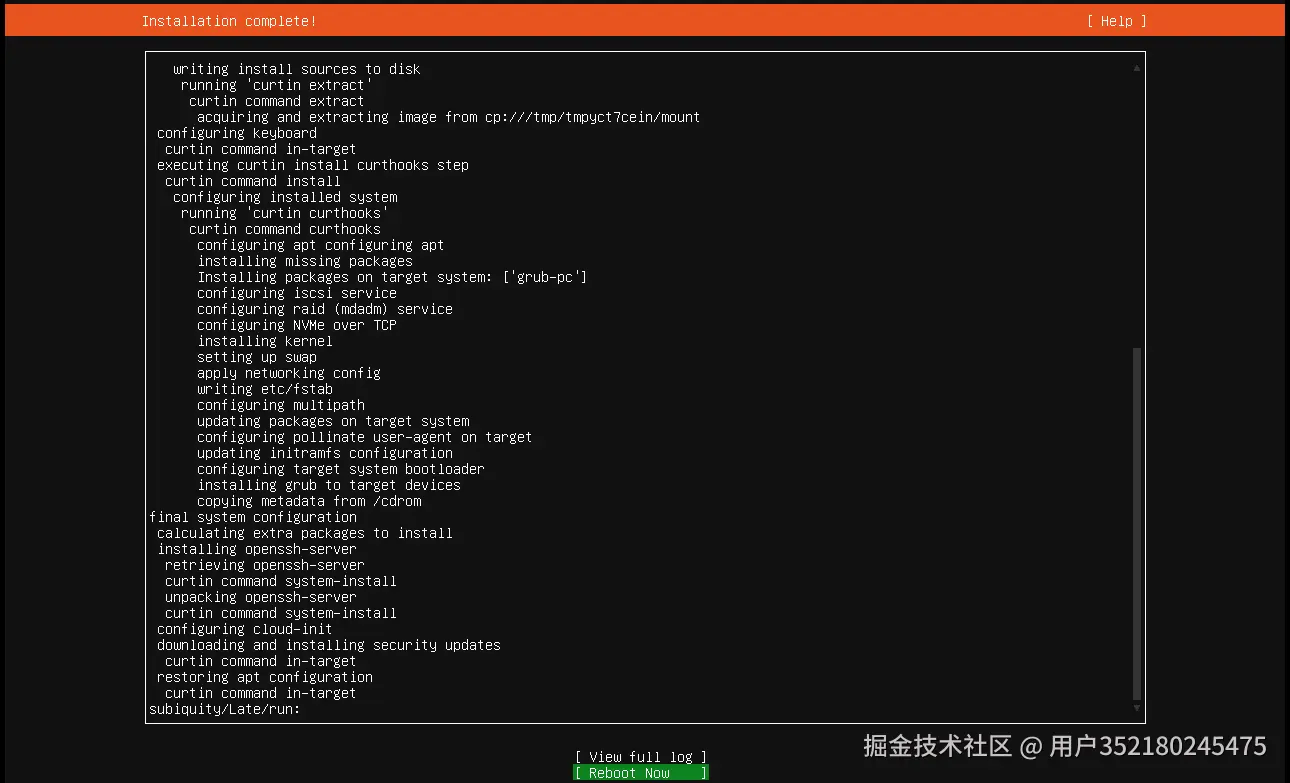The width and height of the screenshot is (1290, 783).
Task: Click 'copying metadata from /cdrom' line
Action: click(309, 501)
